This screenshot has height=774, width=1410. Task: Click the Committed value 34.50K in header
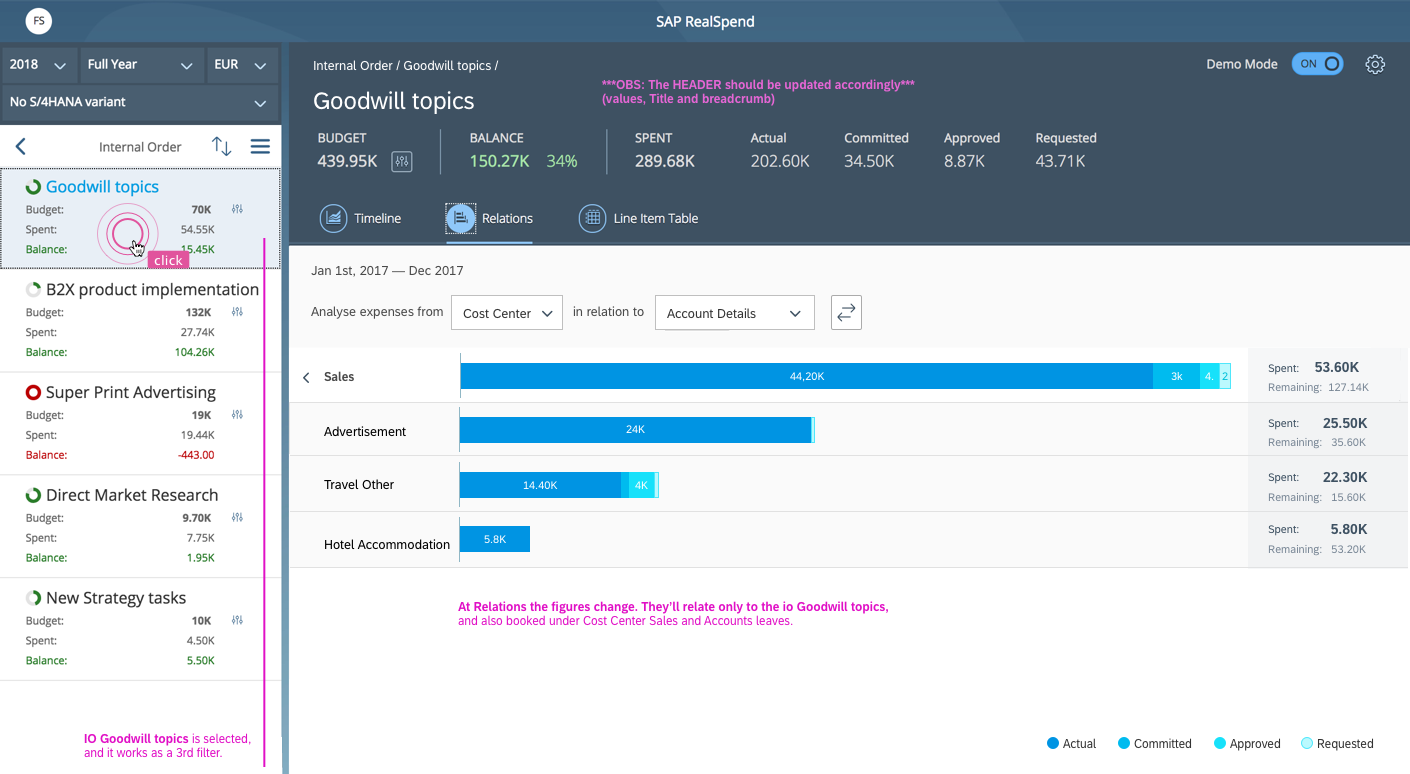(869, 161)
